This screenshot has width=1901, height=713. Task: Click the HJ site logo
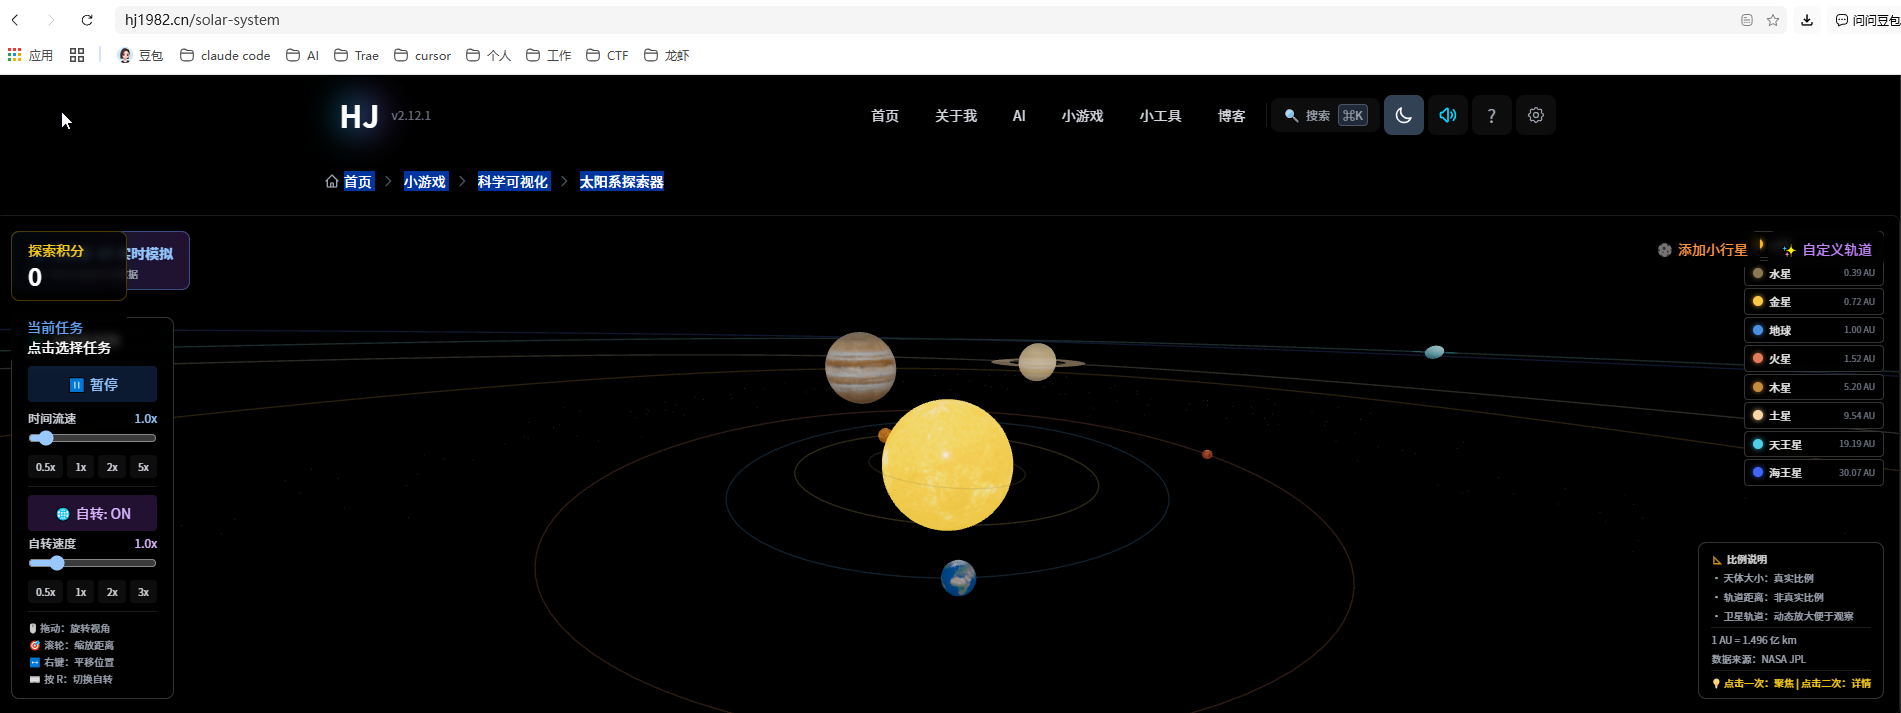[x=359, y=117]
